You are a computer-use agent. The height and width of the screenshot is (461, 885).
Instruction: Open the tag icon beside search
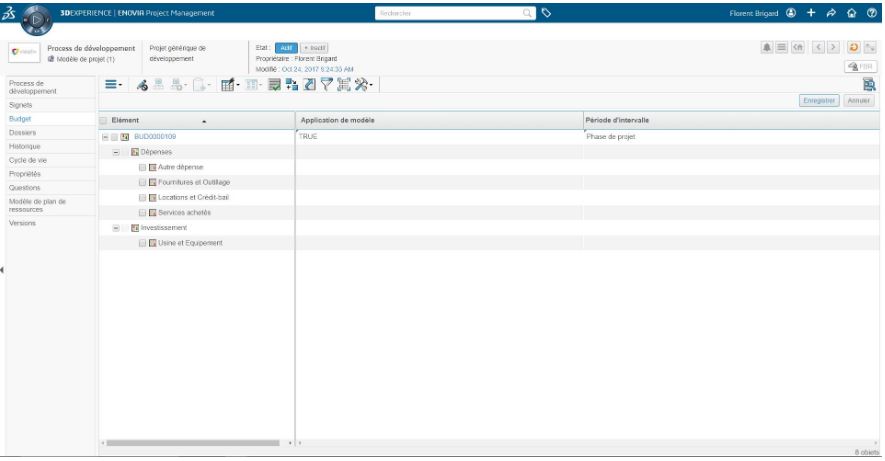(546, 13)
